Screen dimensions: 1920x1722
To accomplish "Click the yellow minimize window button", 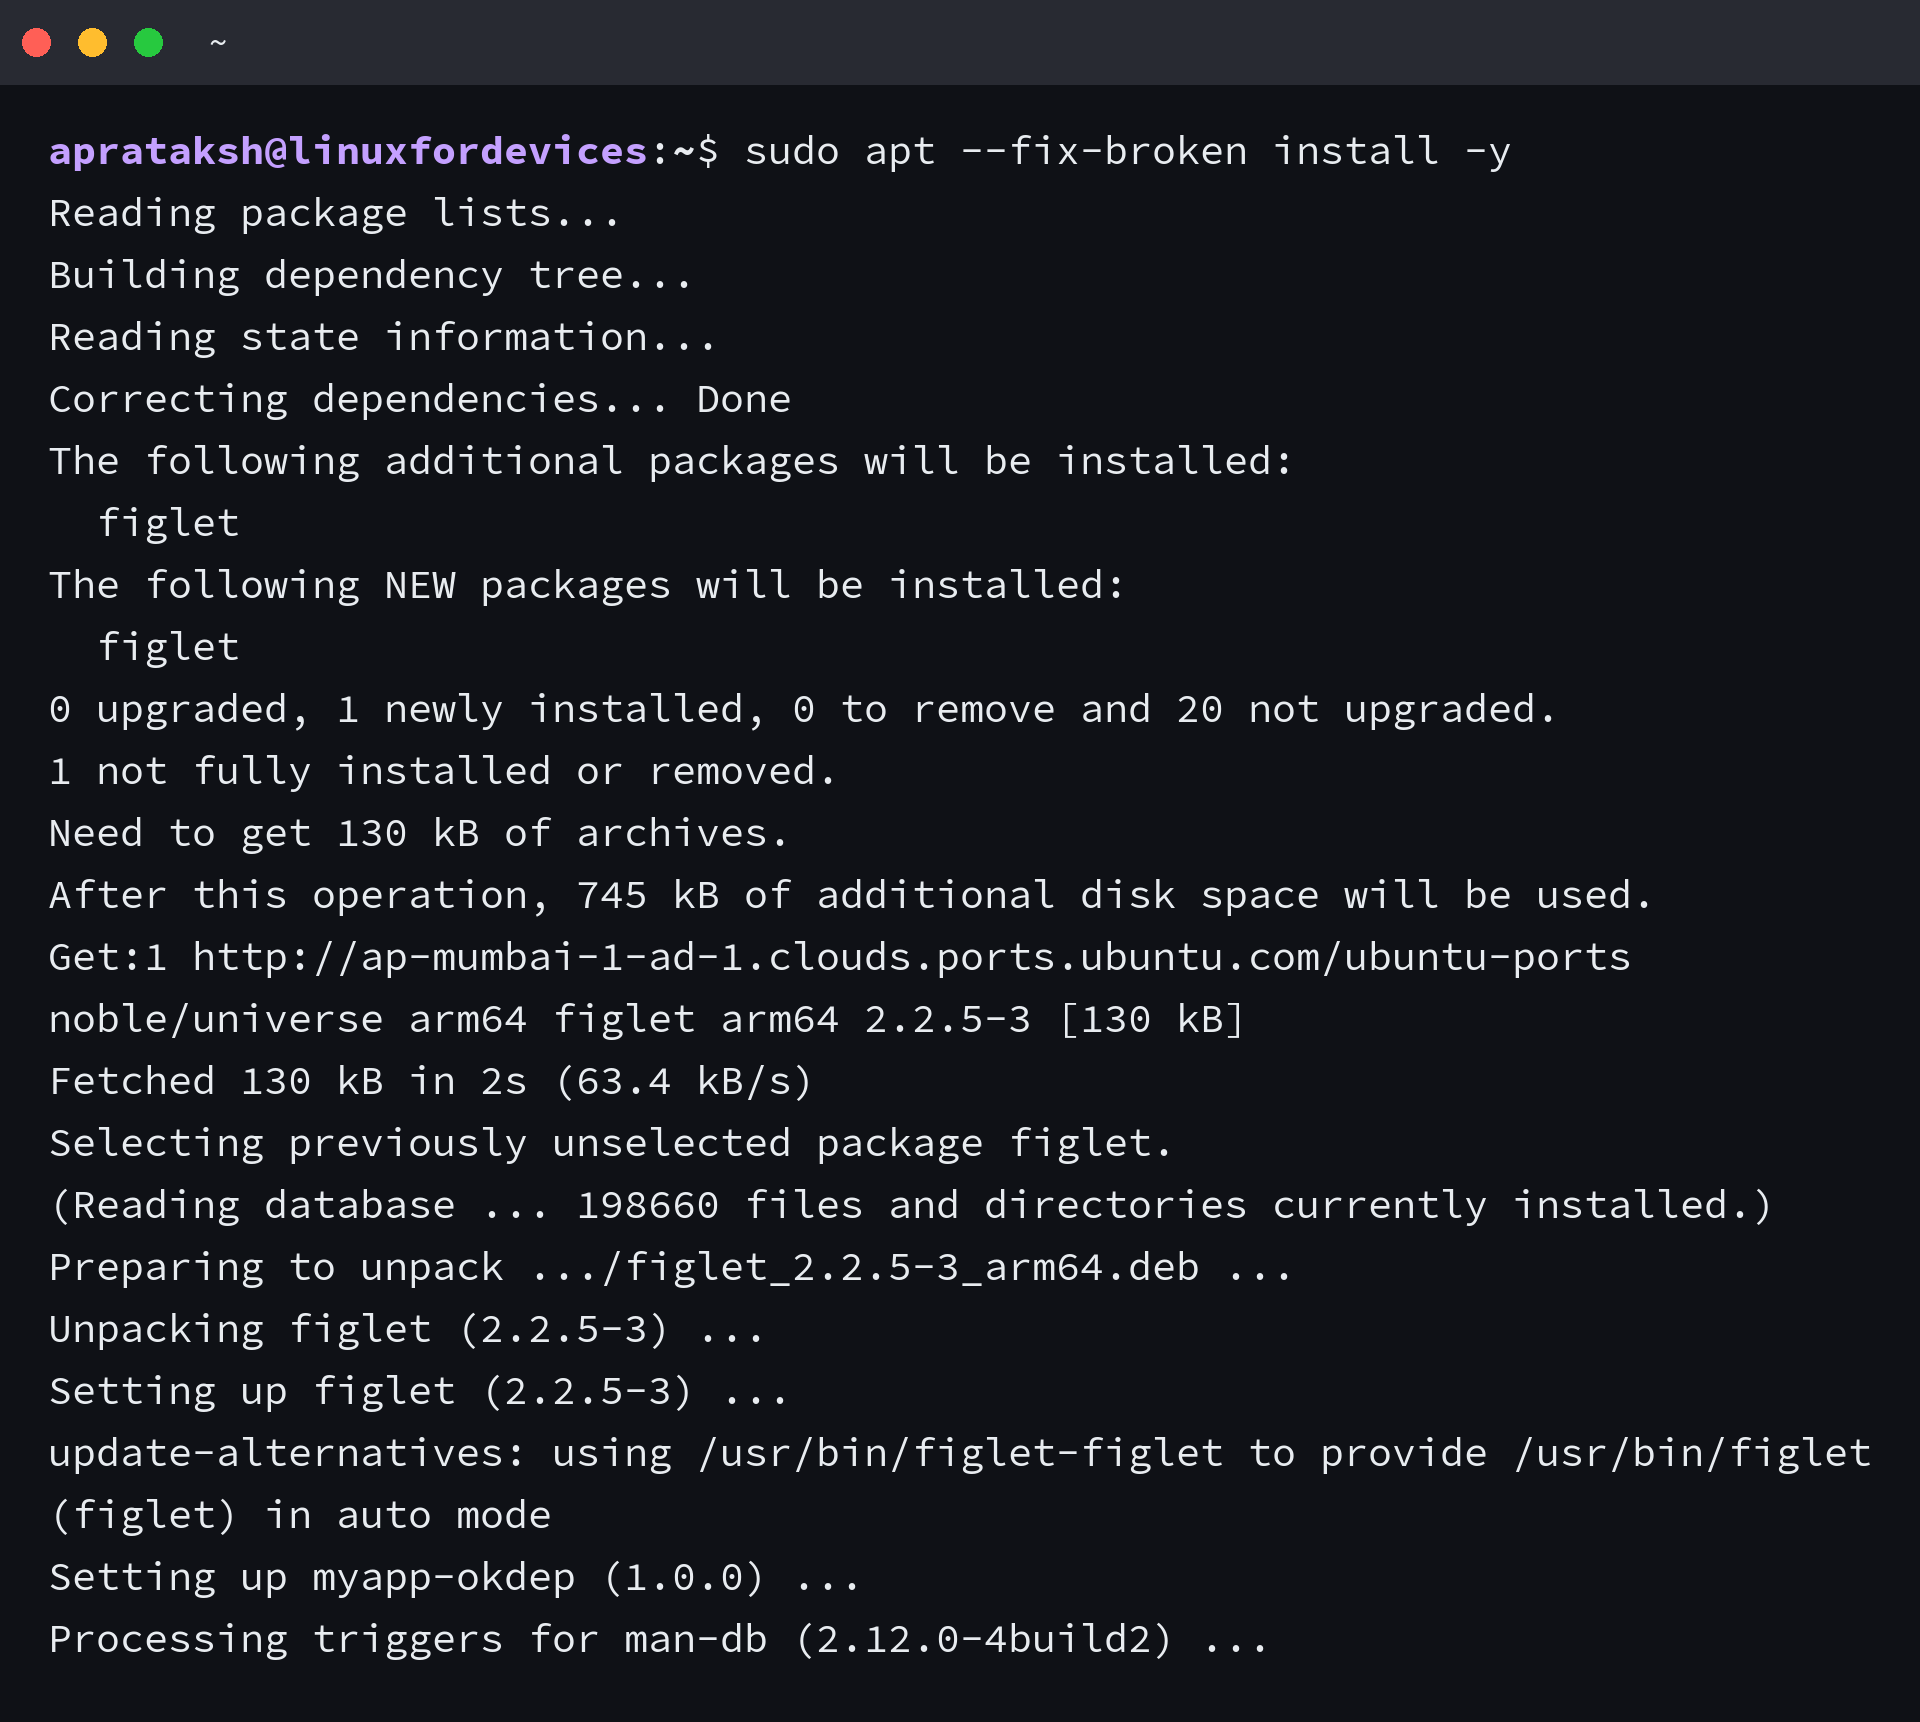I will point(93,43).
